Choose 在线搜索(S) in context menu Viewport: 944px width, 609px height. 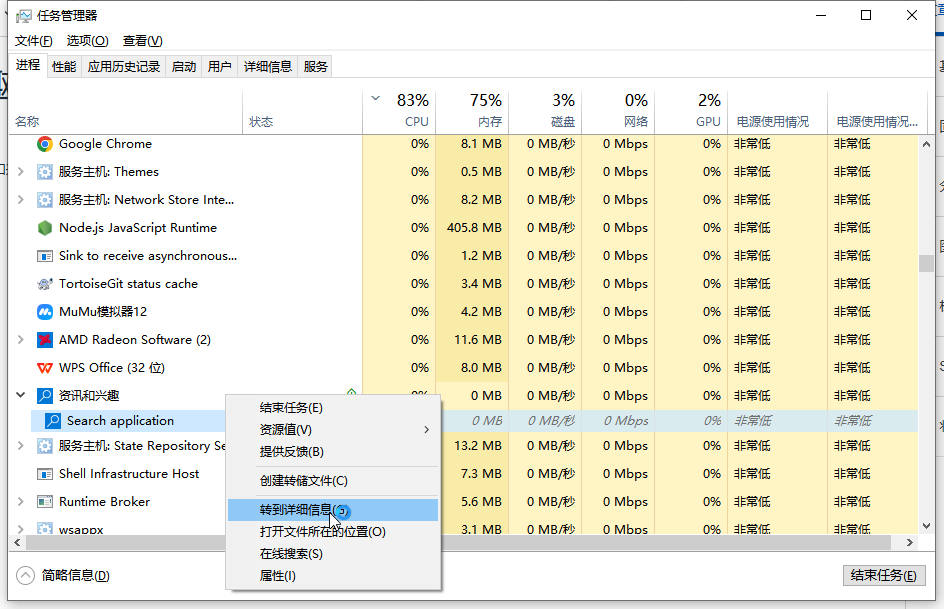coord(332,554)
